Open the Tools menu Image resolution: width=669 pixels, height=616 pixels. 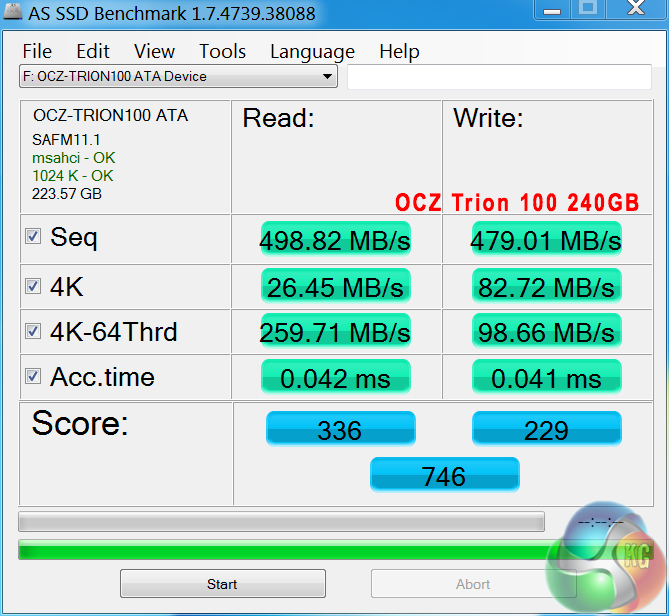point(222,52)
